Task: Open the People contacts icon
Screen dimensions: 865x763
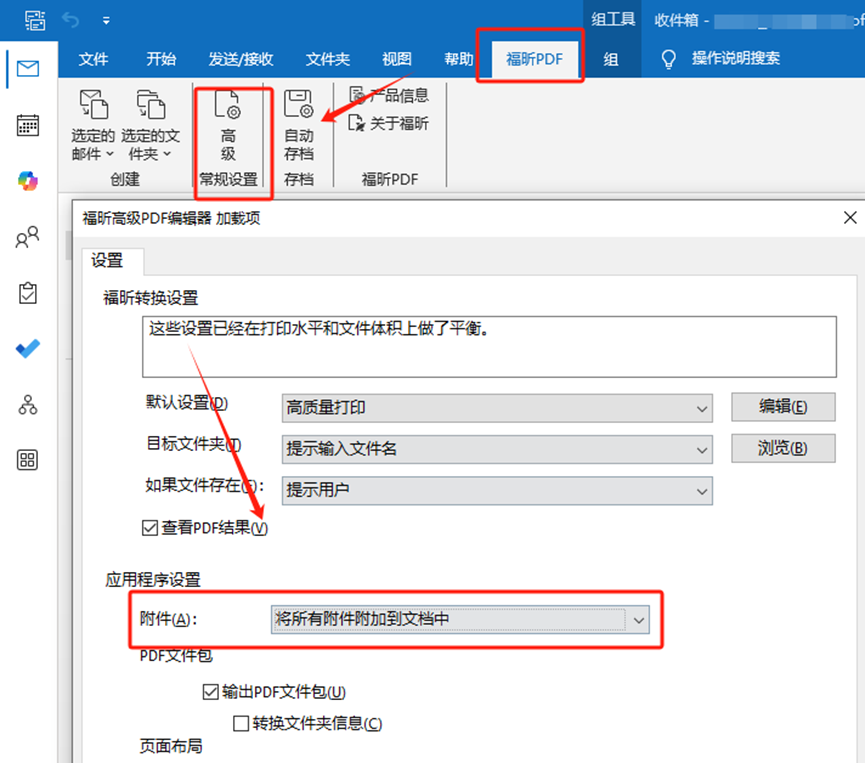Action: (28, 237)
